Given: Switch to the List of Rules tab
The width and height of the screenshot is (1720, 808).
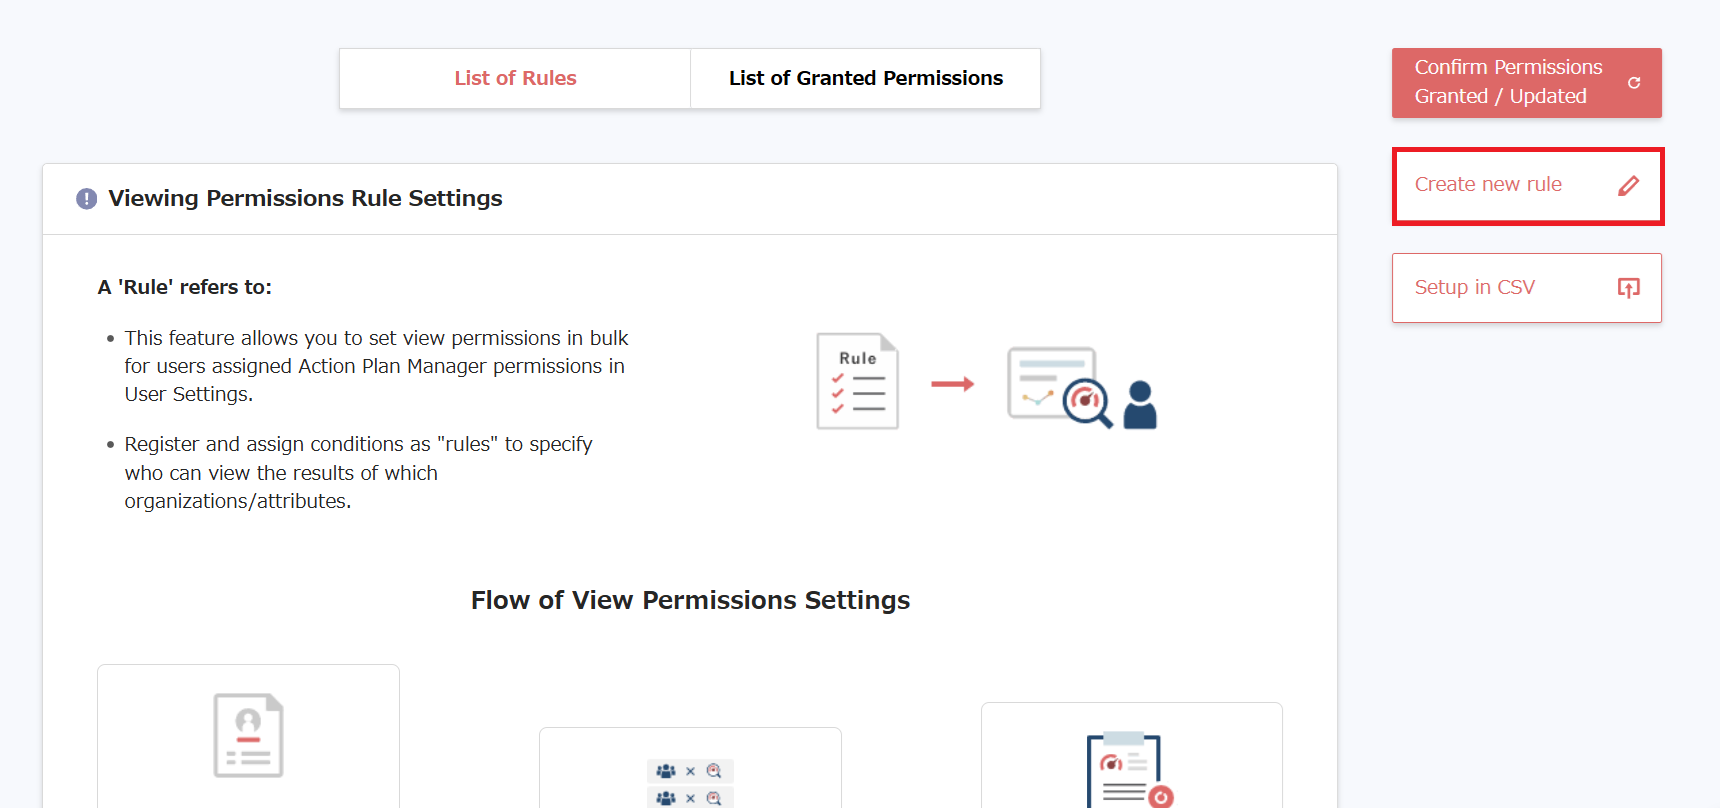Looking at the screenshot, I should pyautogui.click(x=515, y=78).
